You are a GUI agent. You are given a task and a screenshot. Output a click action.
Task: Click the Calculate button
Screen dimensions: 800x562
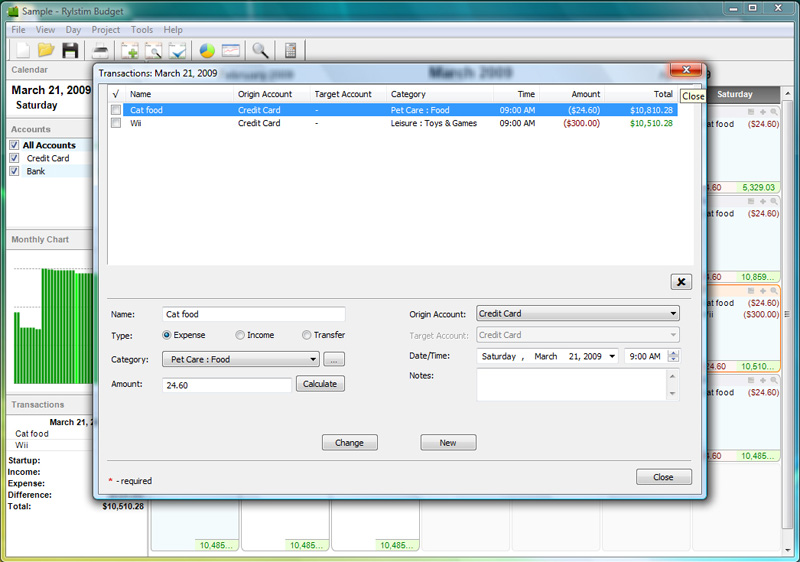[320, 384]
